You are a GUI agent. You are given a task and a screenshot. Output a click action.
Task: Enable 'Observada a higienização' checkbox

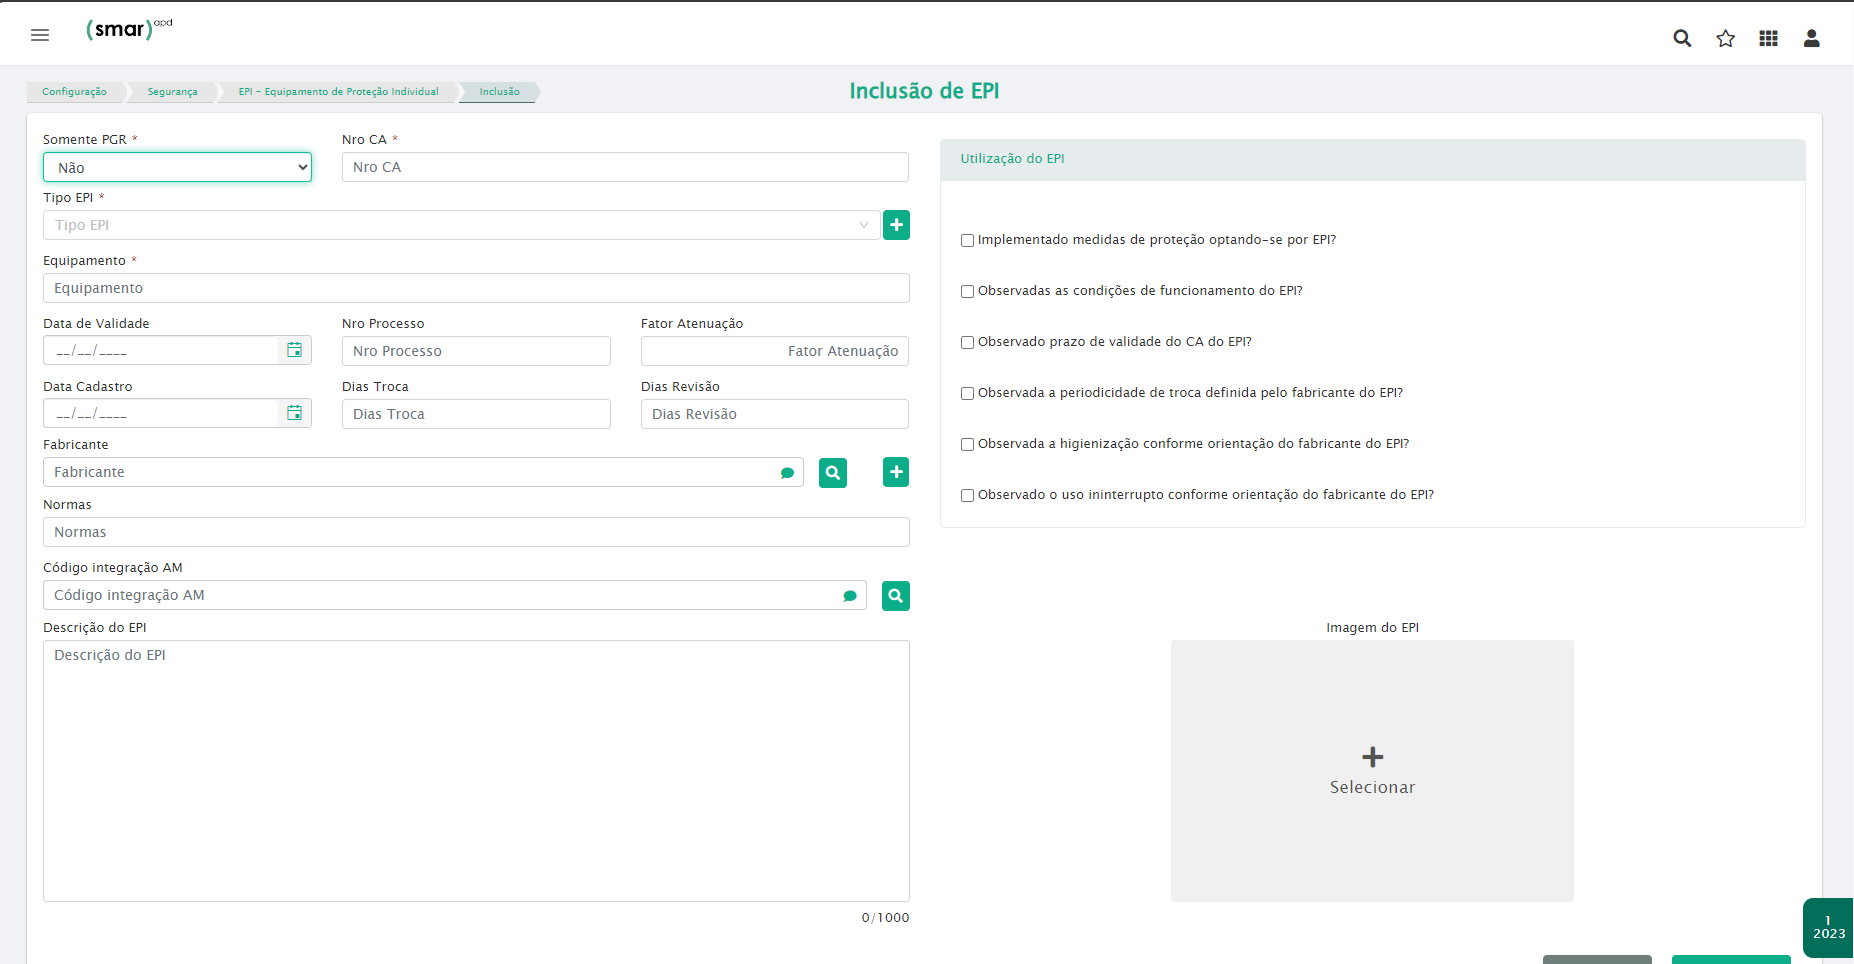(967, 444)
